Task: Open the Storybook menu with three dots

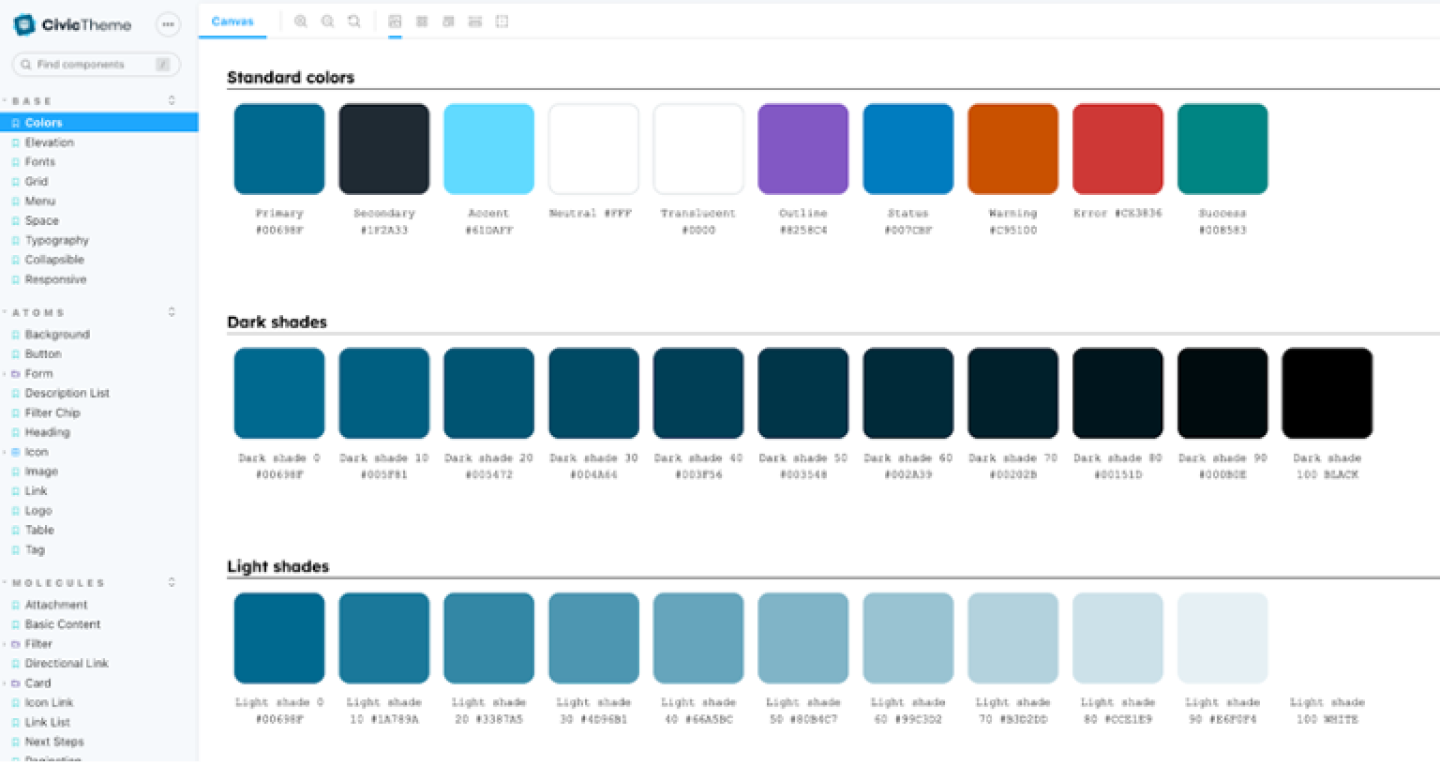Action: [167, 24]
